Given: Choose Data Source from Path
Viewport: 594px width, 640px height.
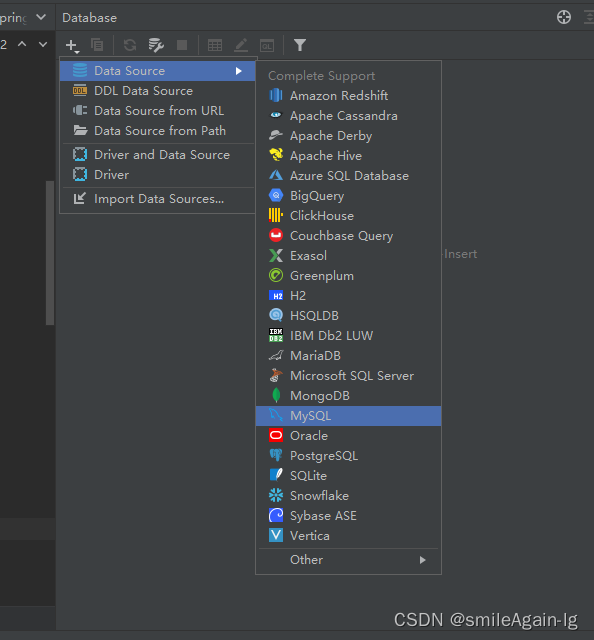Looking at the screenshot, I should tap(158, 131).
